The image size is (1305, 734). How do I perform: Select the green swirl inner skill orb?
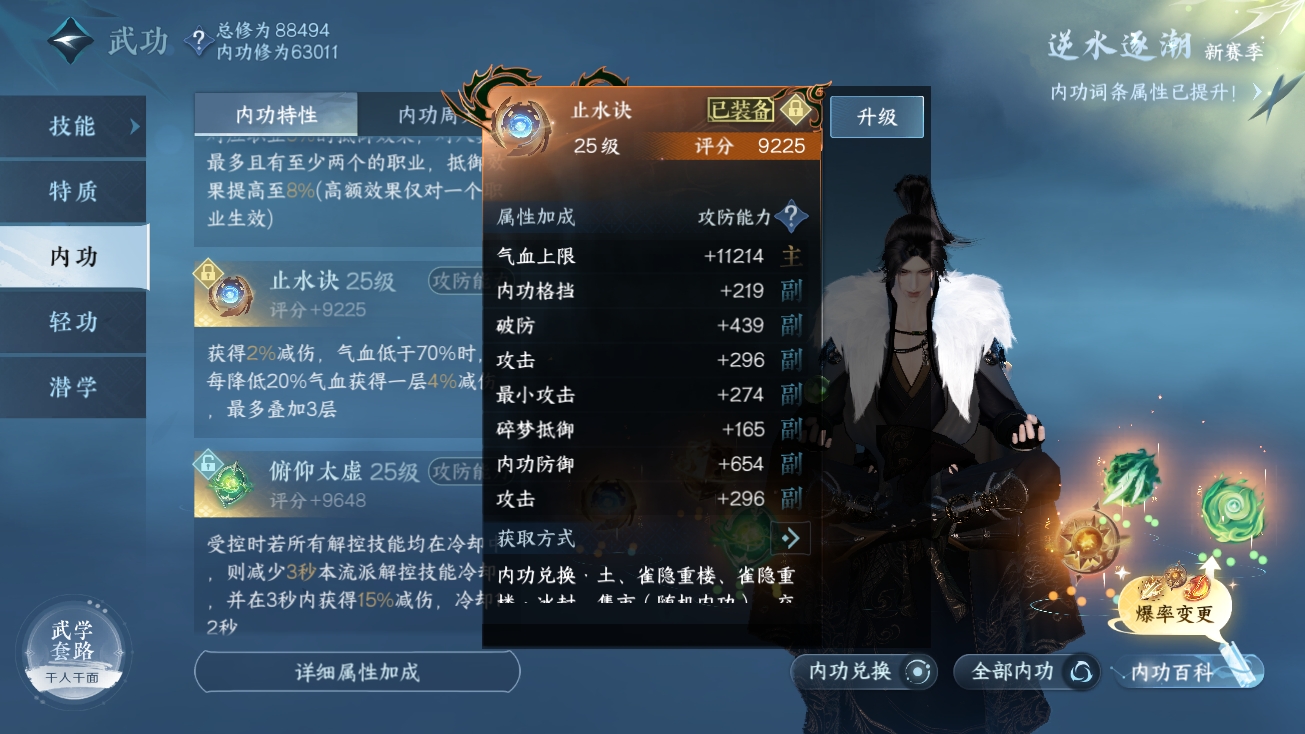(1231, 508)
